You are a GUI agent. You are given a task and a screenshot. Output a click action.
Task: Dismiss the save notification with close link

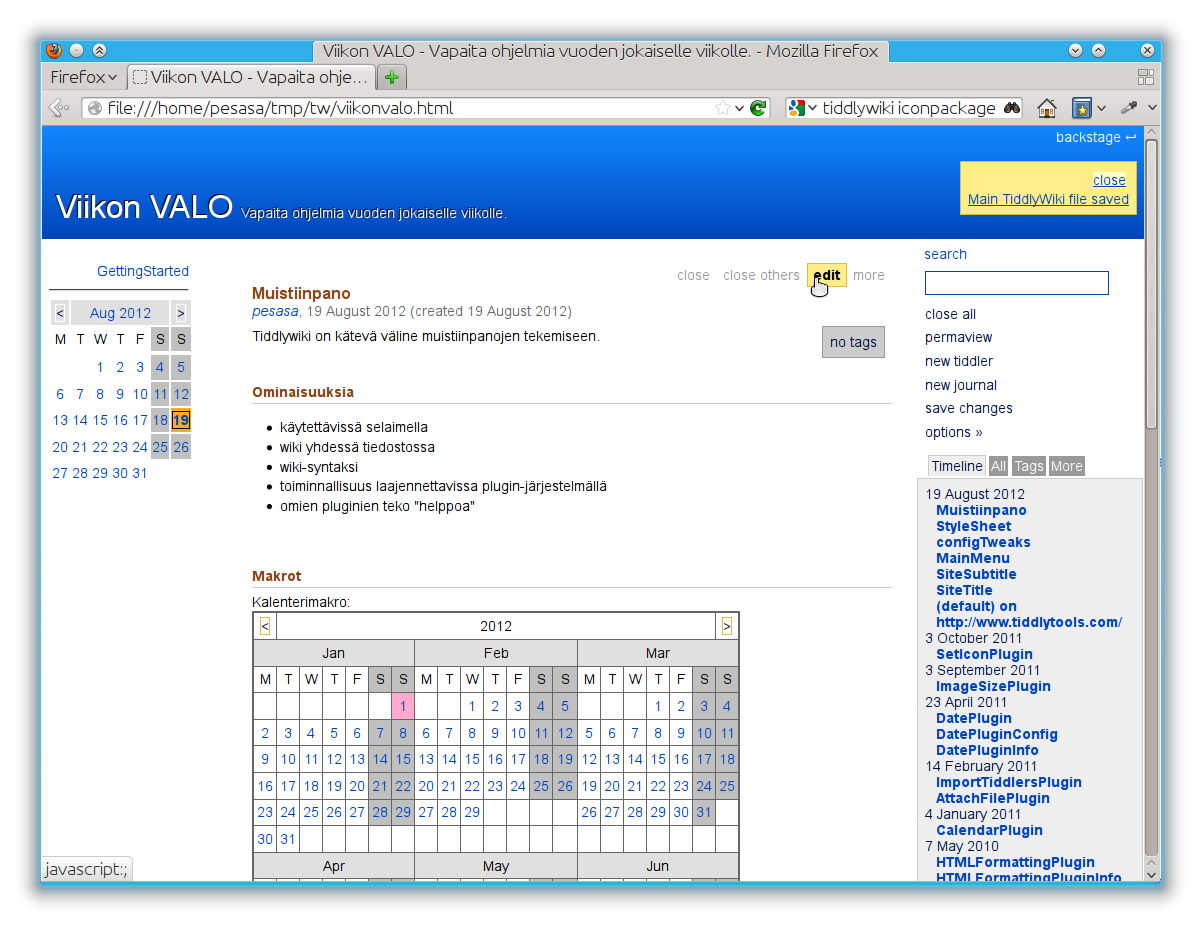[x=1109, y=180]
